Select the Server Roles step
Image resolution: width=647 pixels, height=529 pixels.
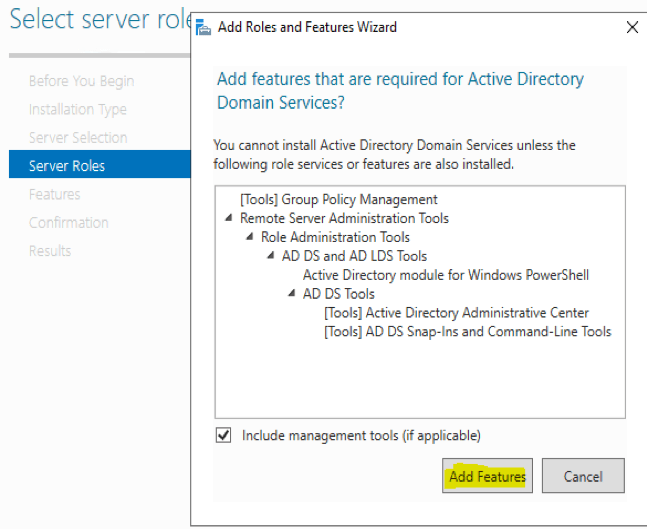[66, 166]
